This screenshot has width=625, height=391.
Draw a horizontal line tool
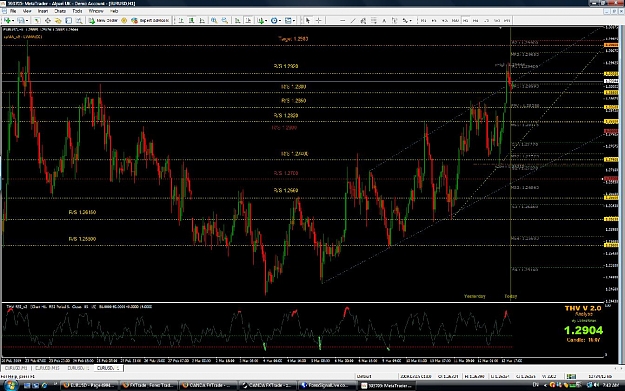[342, 20]
